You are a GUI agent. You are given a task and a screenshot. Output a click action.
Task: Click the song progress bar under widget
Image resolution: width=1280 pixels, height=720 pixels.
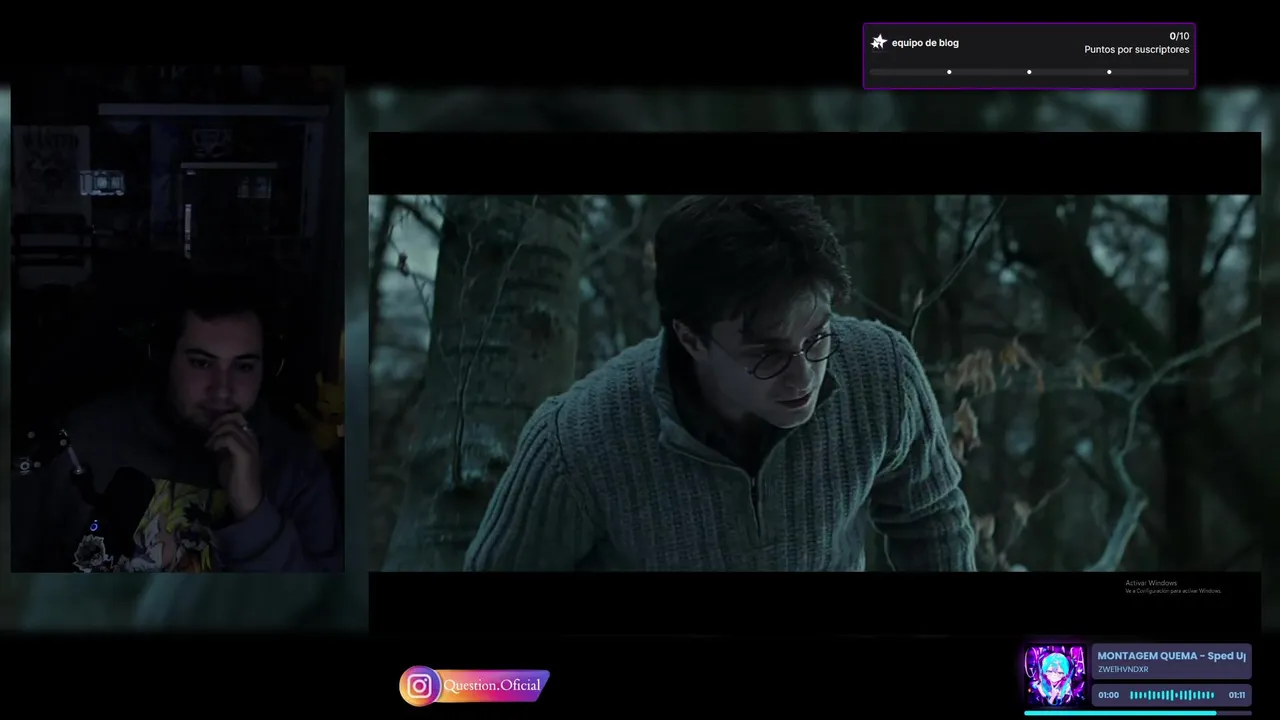coord(1138,713)
